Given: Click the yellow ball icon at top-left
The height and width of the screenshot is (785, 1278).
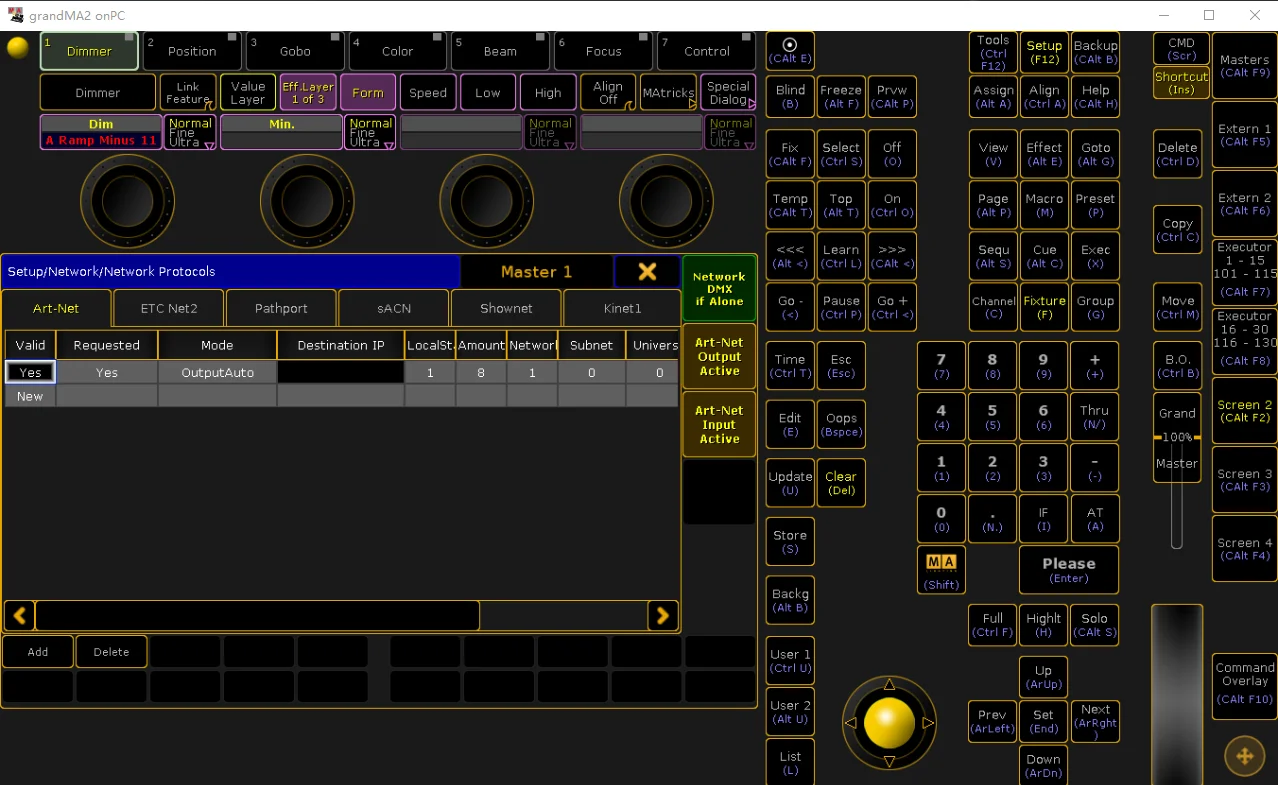Looking at the screenshot, I should point(17,47).
